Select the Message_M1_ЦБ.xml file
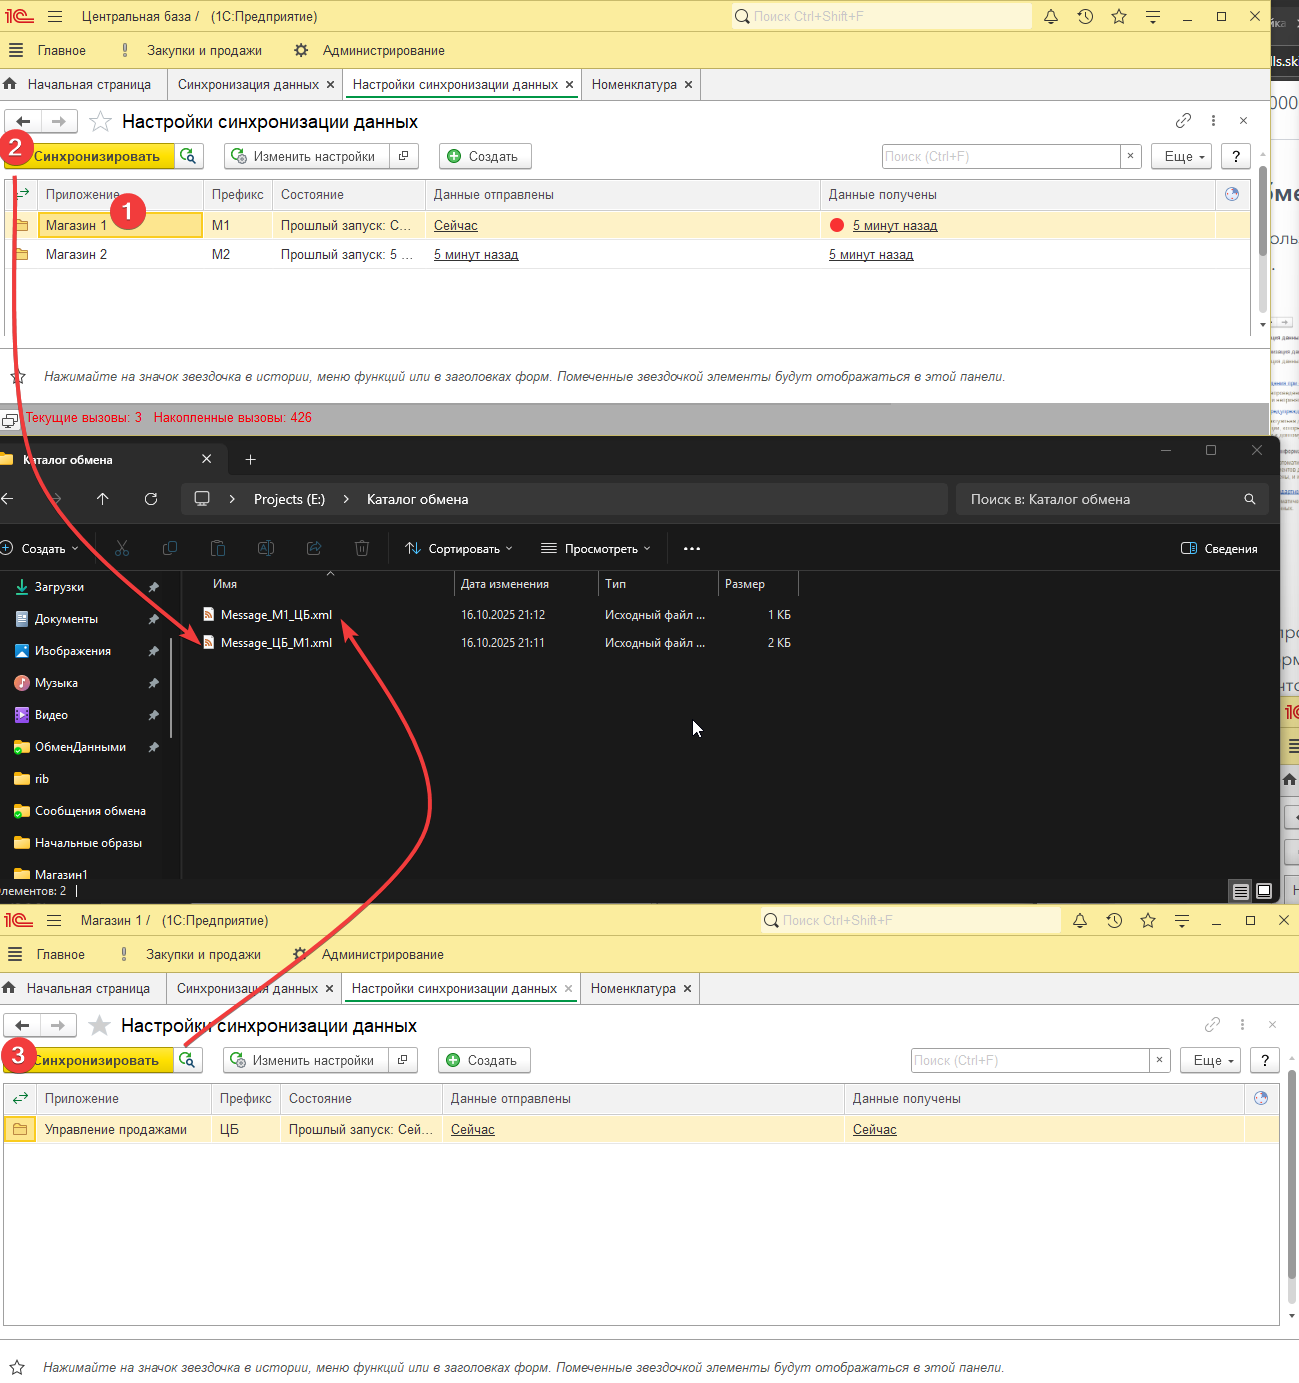 (x=276, y=615)
